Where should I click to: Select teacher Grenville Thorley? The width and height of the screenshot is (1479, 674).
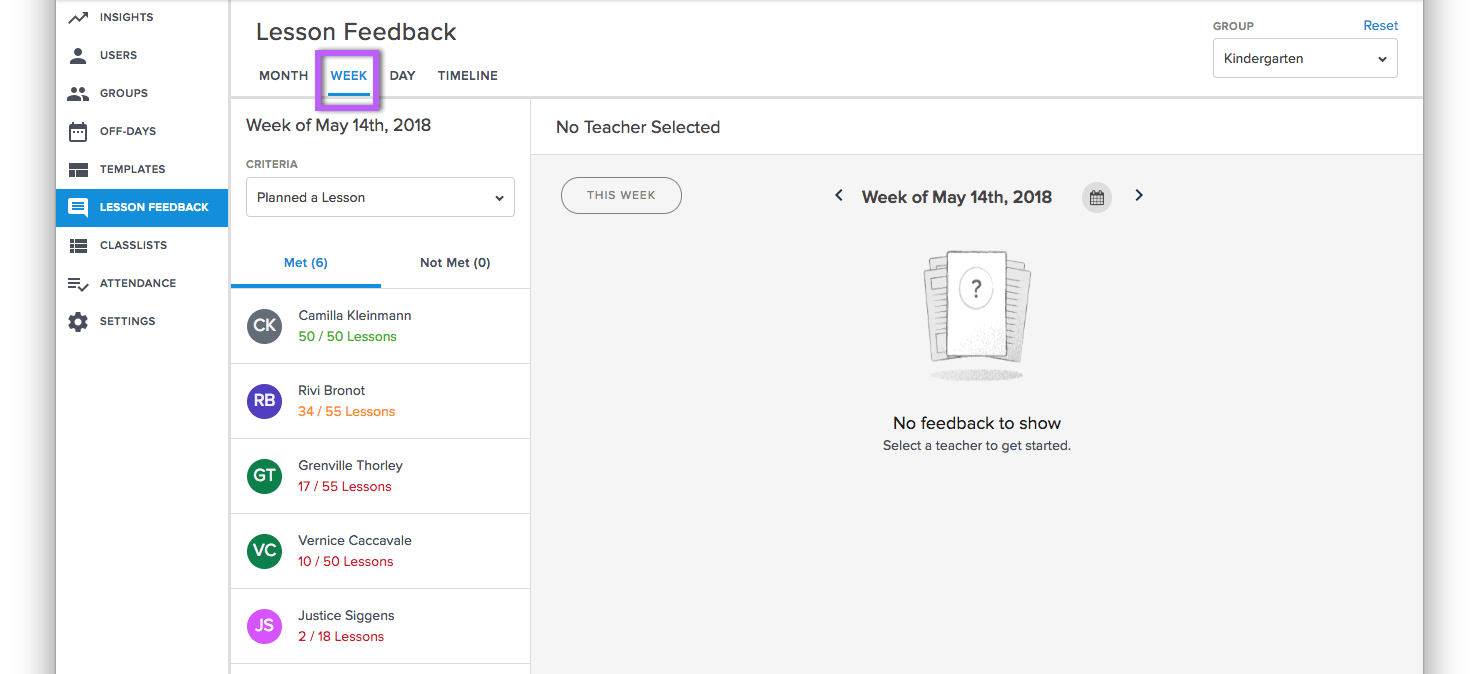(x=380, y=476)
